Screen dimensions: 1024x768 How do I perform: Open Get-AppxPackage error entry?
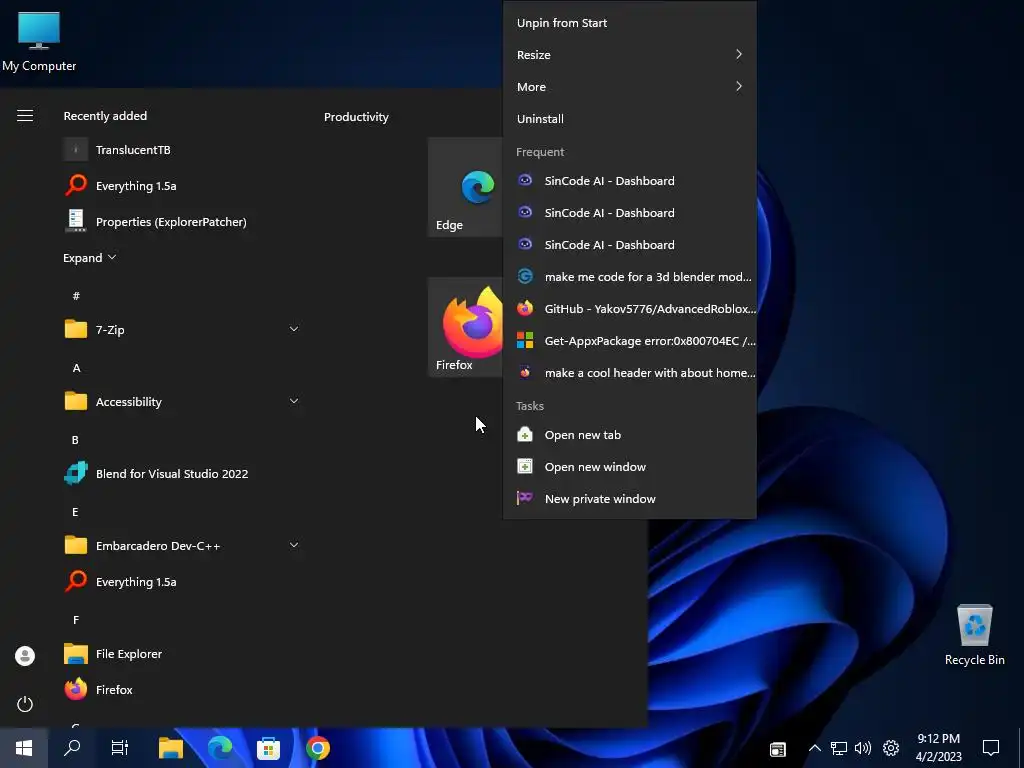coord(630,341)
